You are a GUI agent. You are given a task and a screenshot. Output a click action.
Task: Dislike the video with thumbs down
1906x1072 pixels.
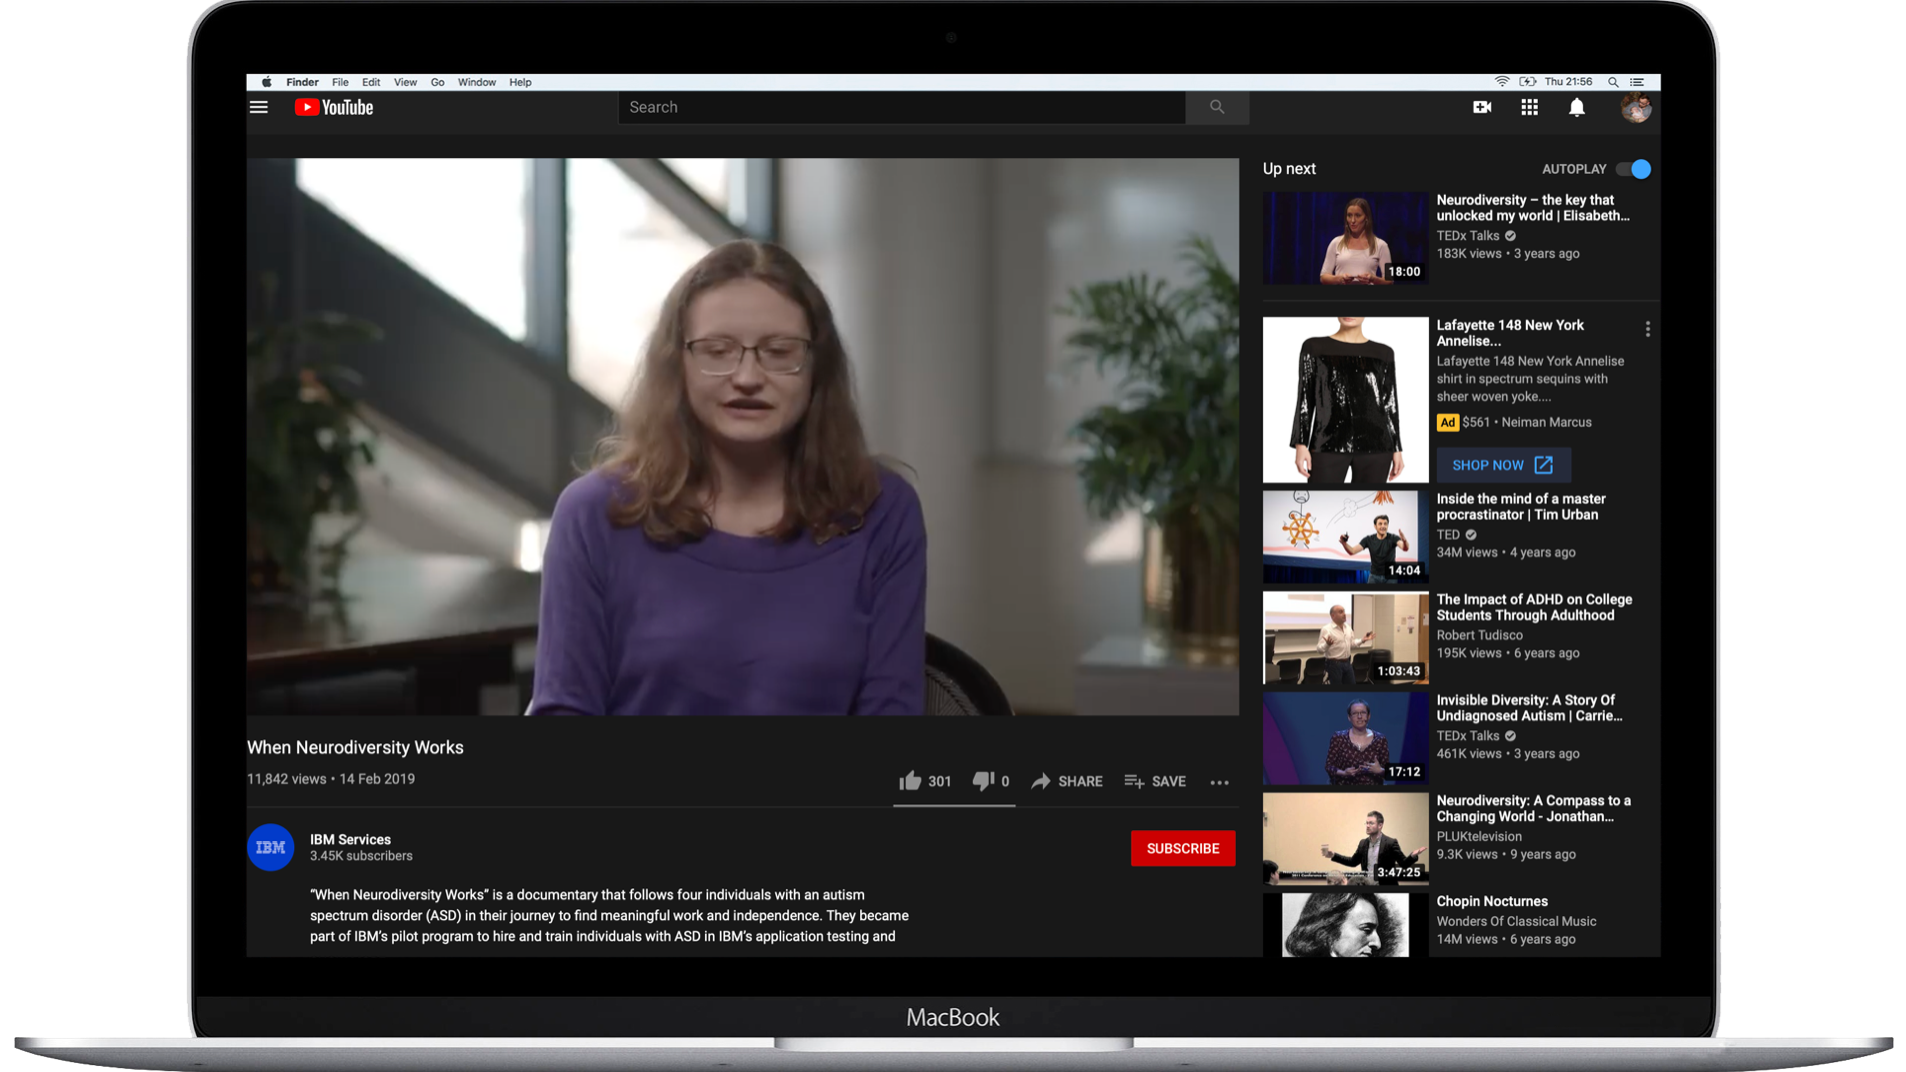(x=983, y=781)
